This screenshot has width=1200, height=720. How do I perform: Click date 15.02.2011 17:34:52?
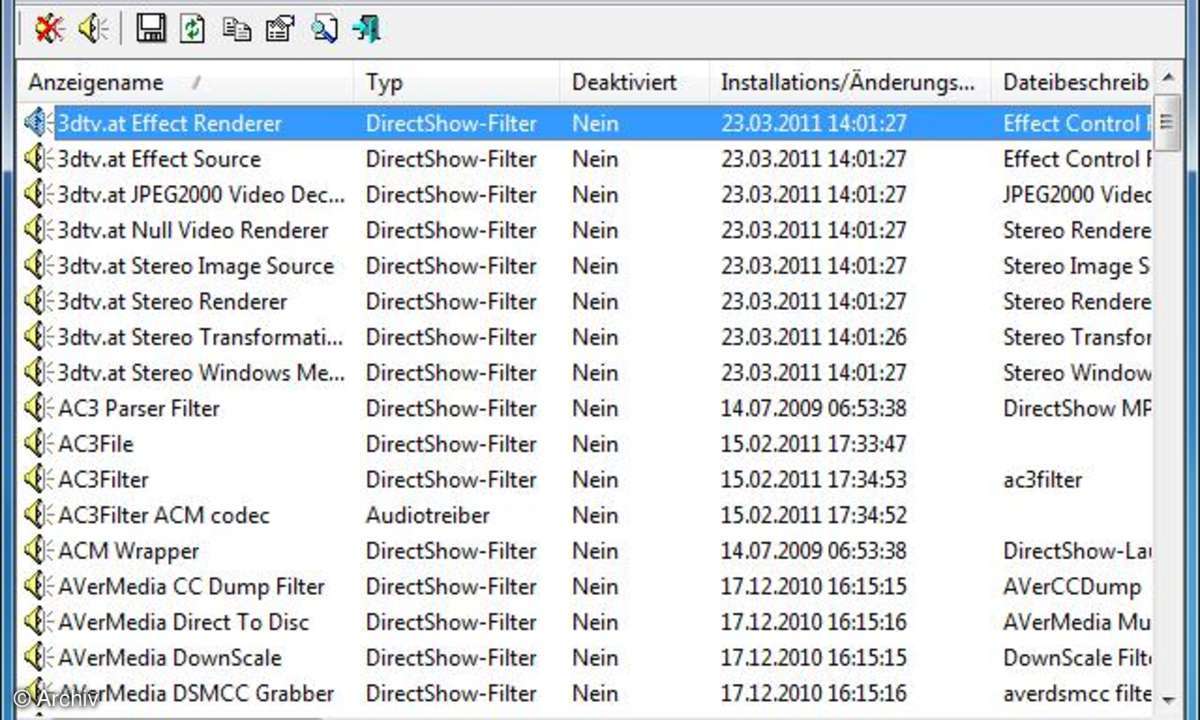(x=813, y=515)
